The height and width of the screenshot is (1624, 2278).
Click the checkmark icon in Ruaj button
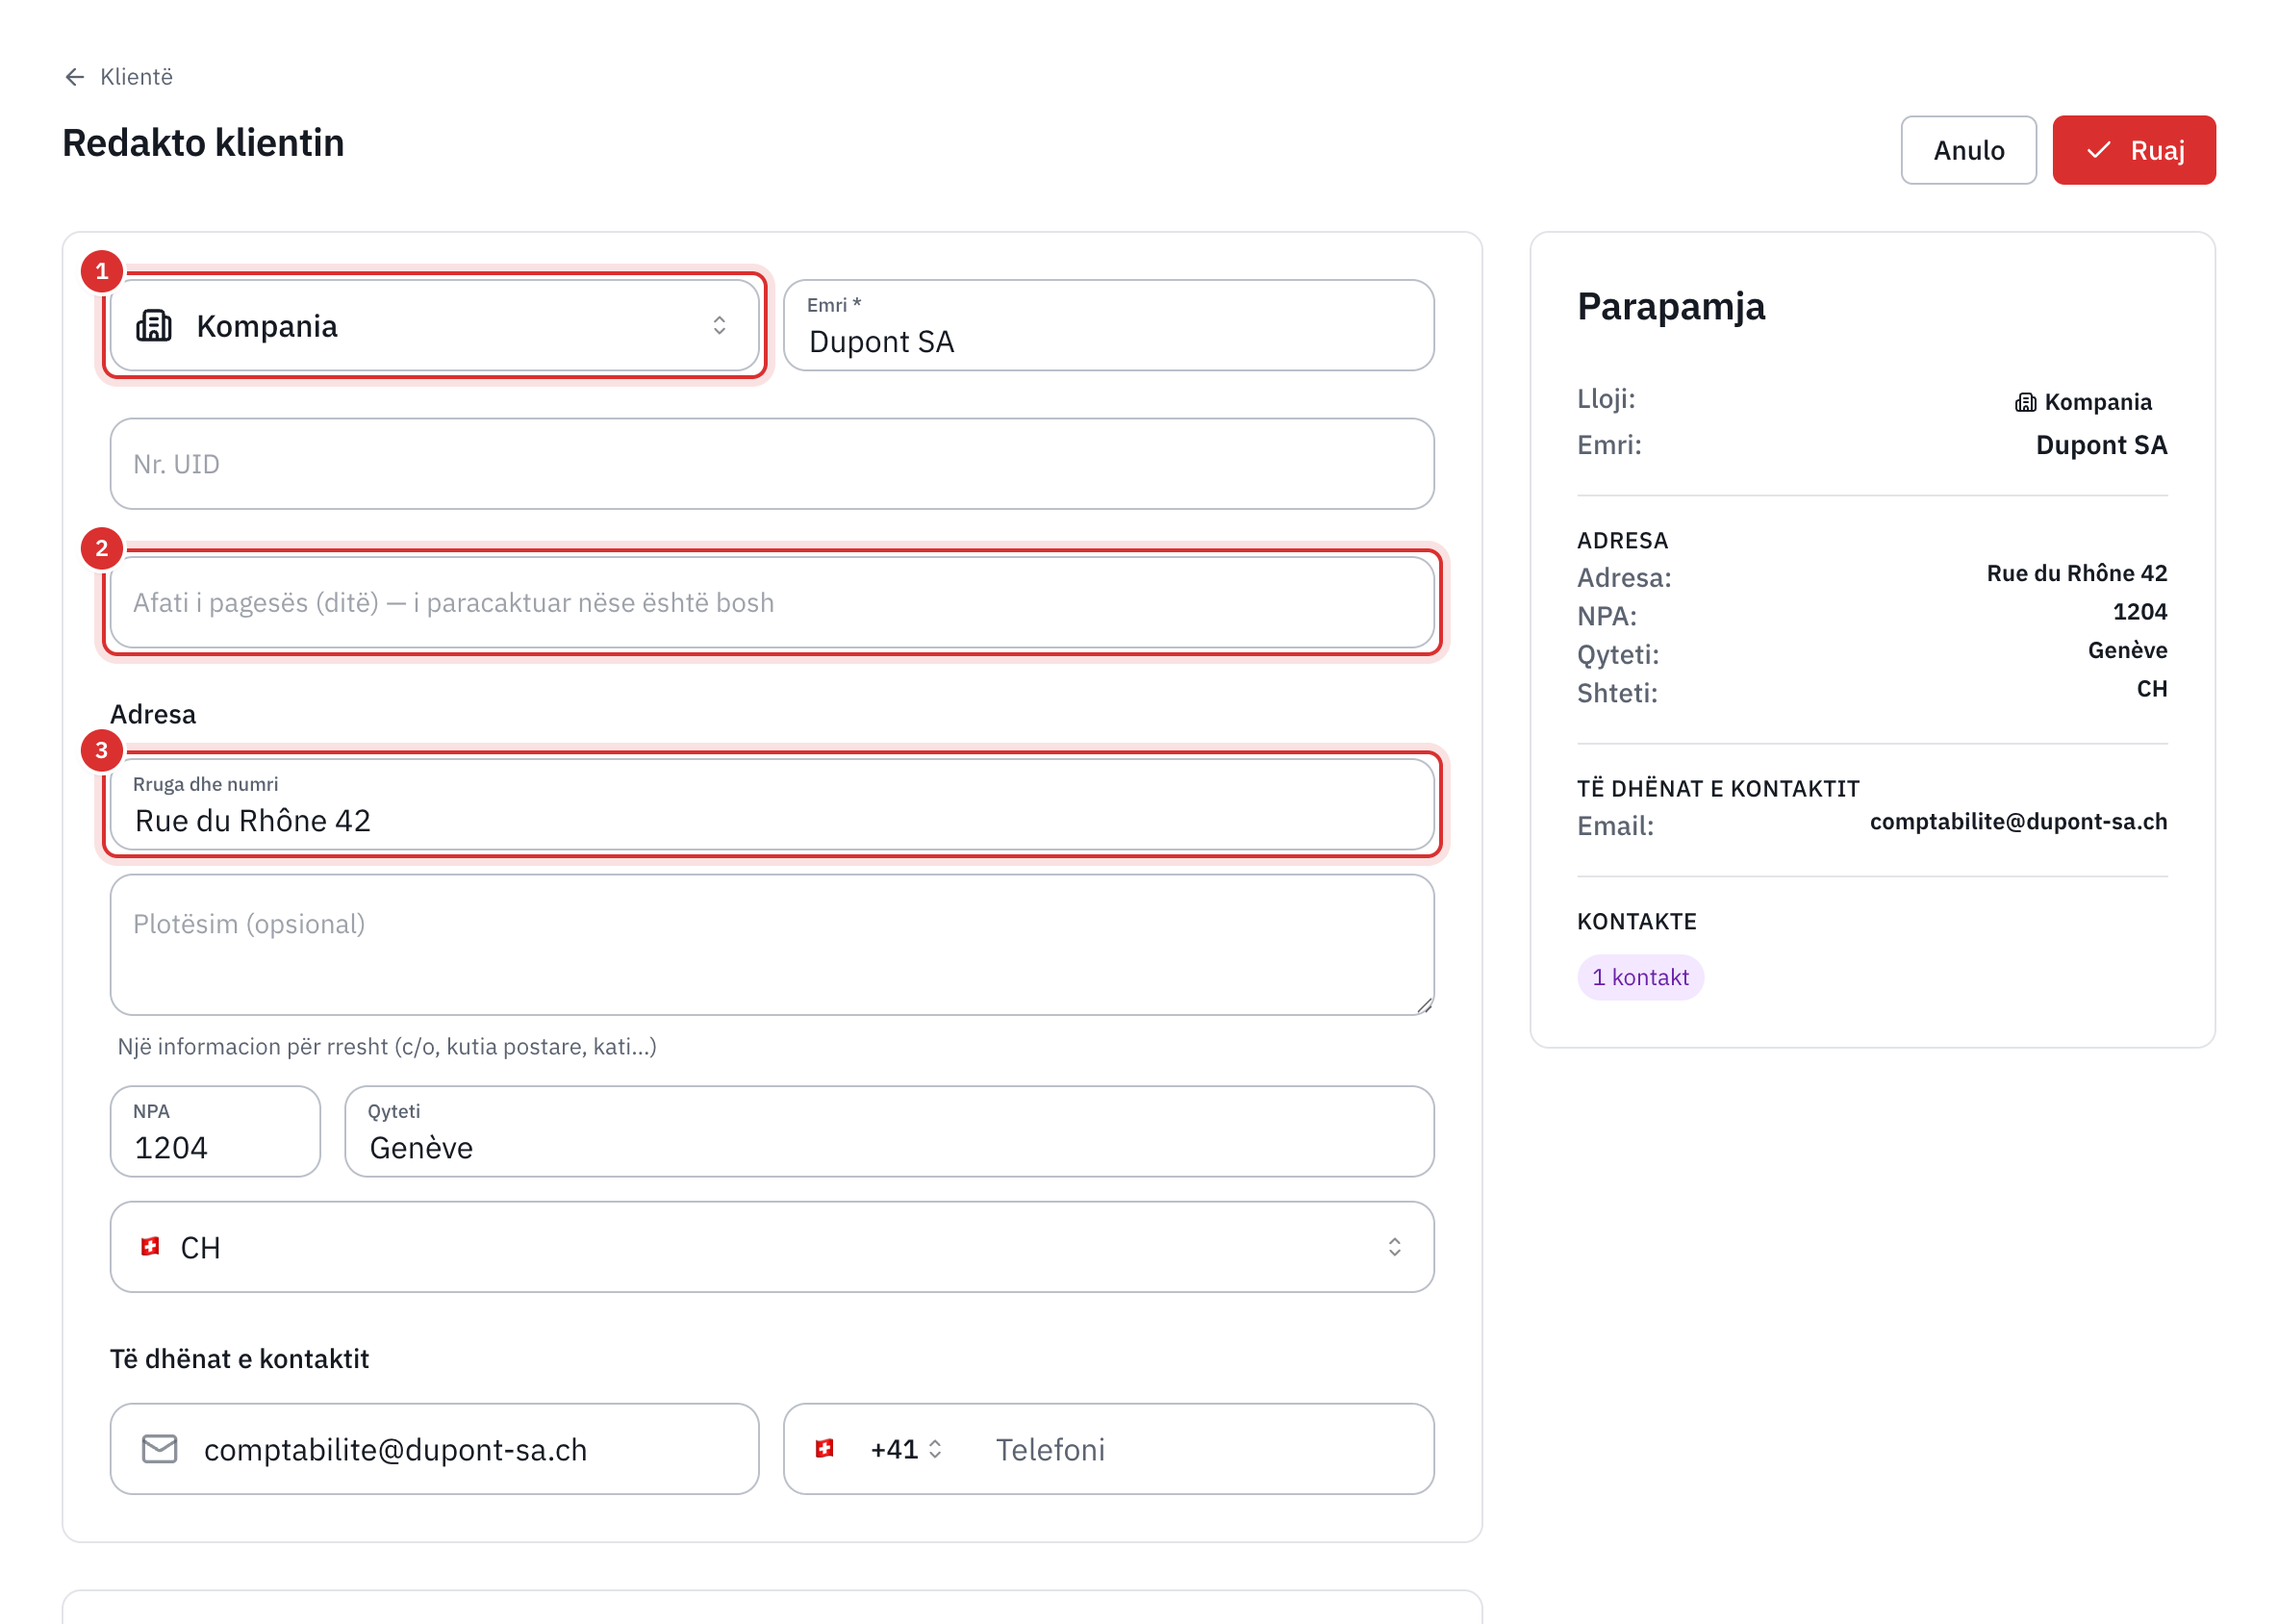point(2097,150)
